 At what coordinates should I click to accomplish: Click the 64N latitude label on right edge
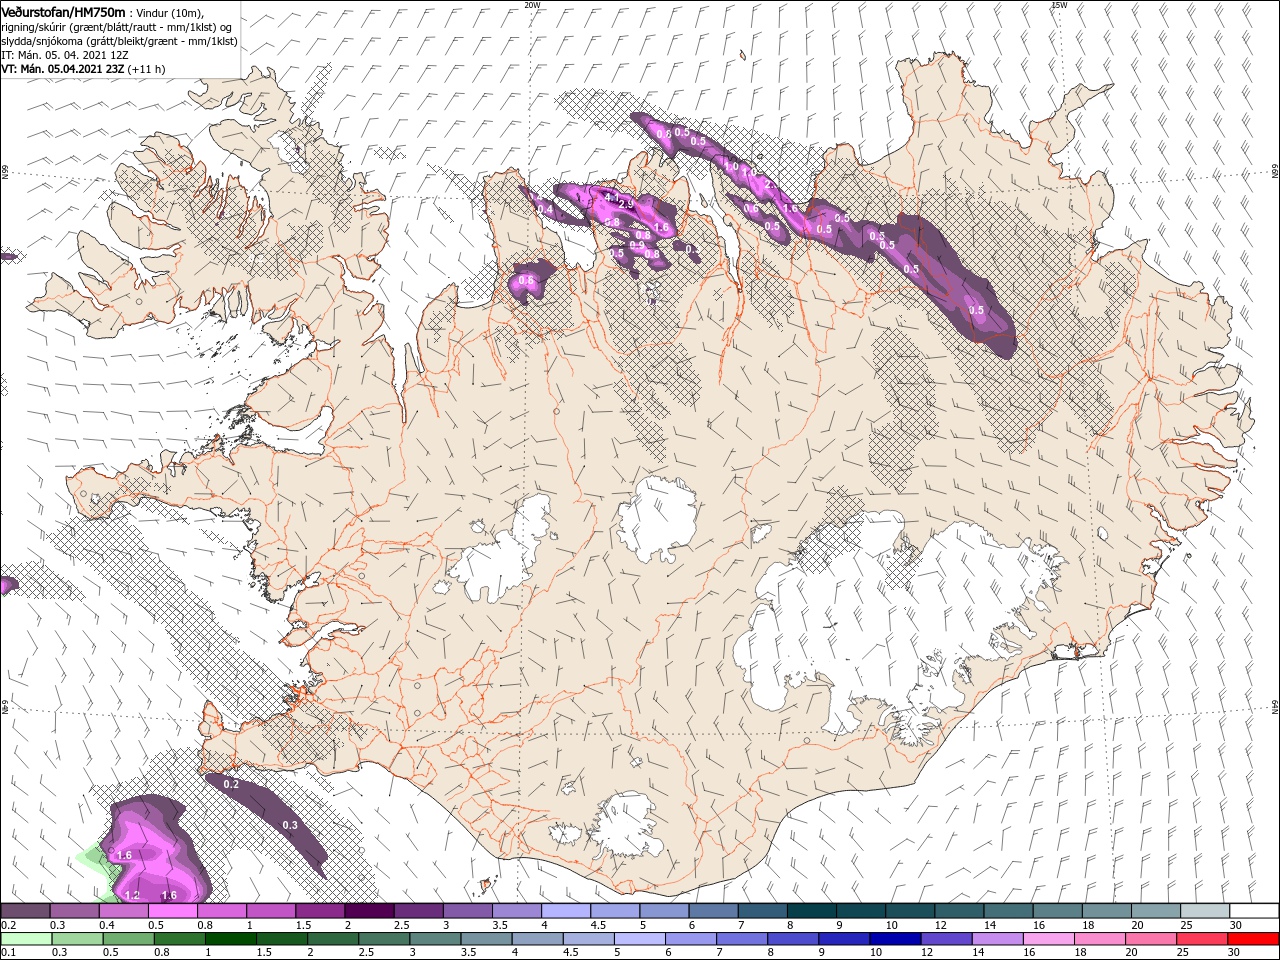click(x=1275, y=707)
